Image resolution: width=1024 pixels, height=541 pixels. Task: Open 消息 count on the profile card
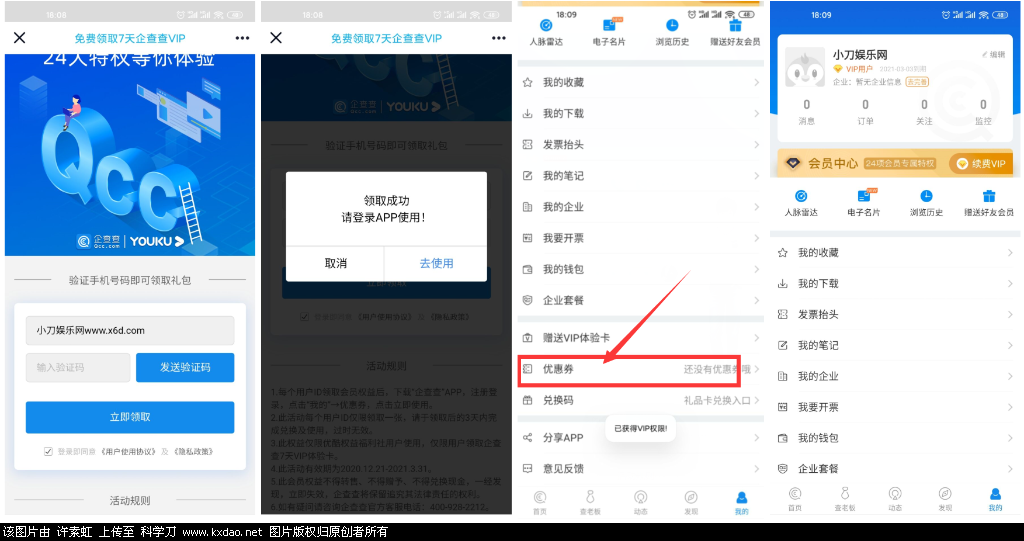click(x=807, y=112)
